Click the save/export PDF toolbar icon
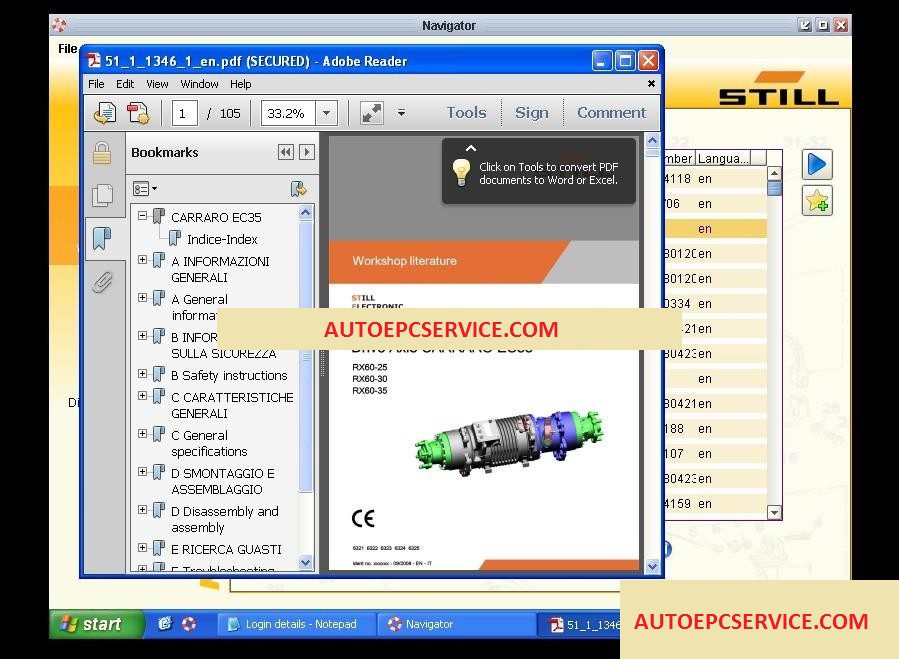Image resolution: width=899 pixels, height=659 pixels. coord(105,113)
